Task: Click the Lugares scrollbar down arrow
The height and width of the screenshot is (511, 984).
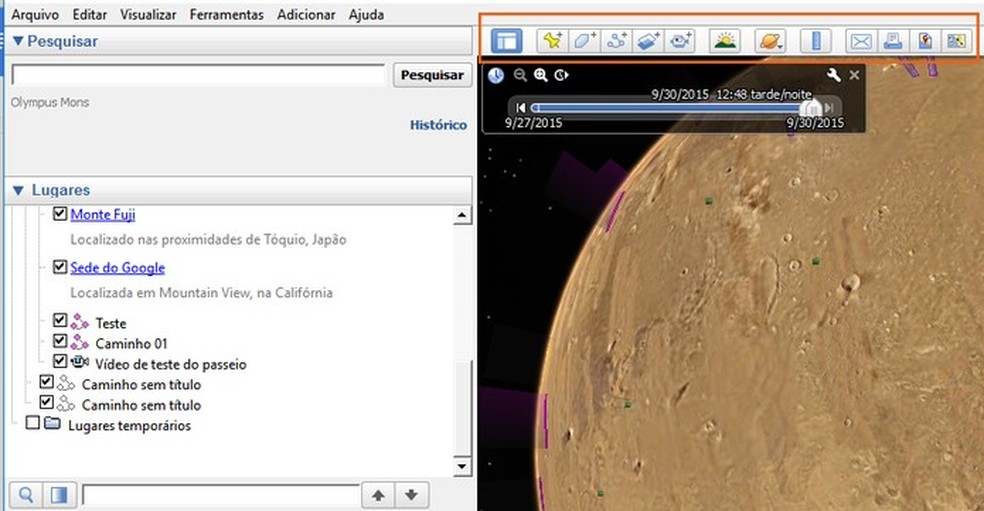Action: (x=462, y=466)
